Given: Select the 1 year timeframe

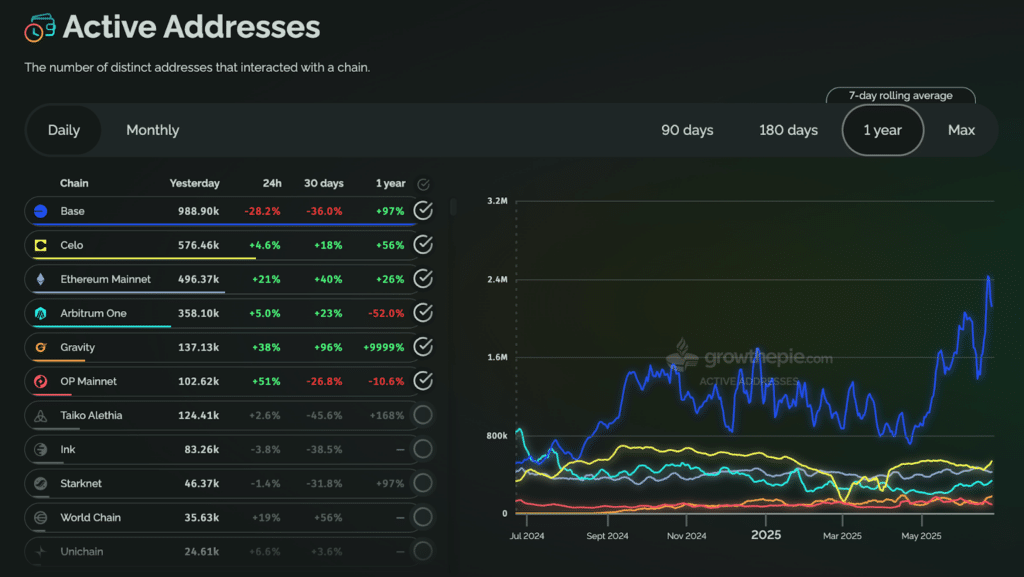Looking at the screenshot, I should click(883, 130).
